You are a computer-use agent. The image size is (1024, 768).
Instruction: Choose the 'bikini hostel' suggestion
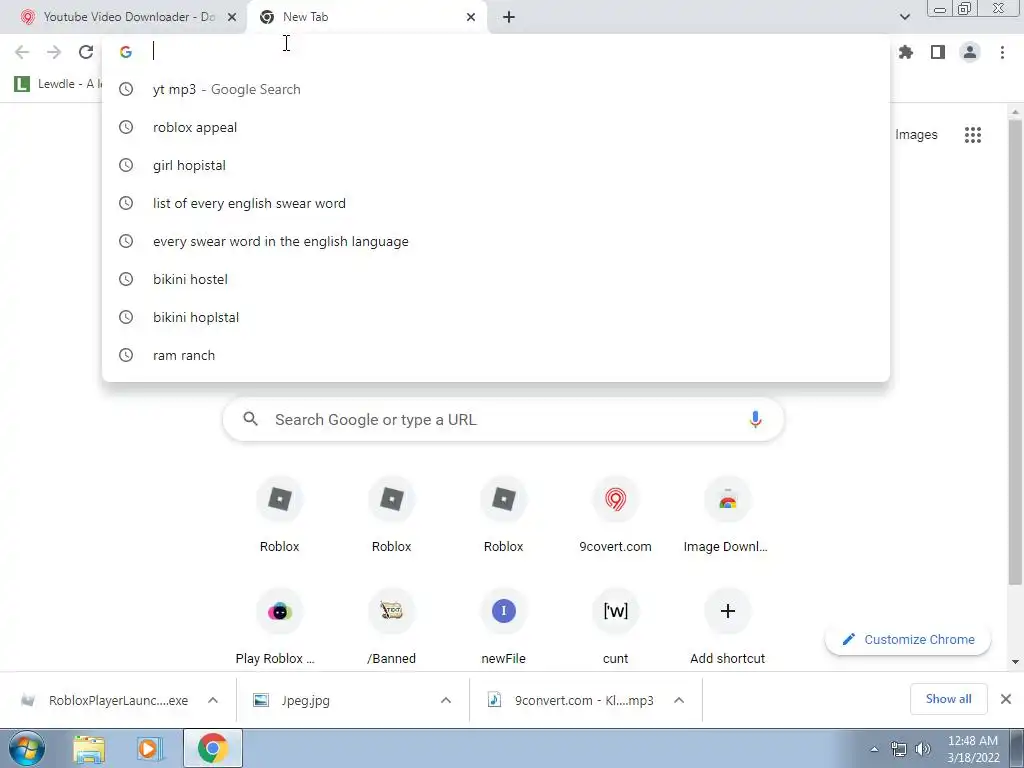(x=496, y=279)
